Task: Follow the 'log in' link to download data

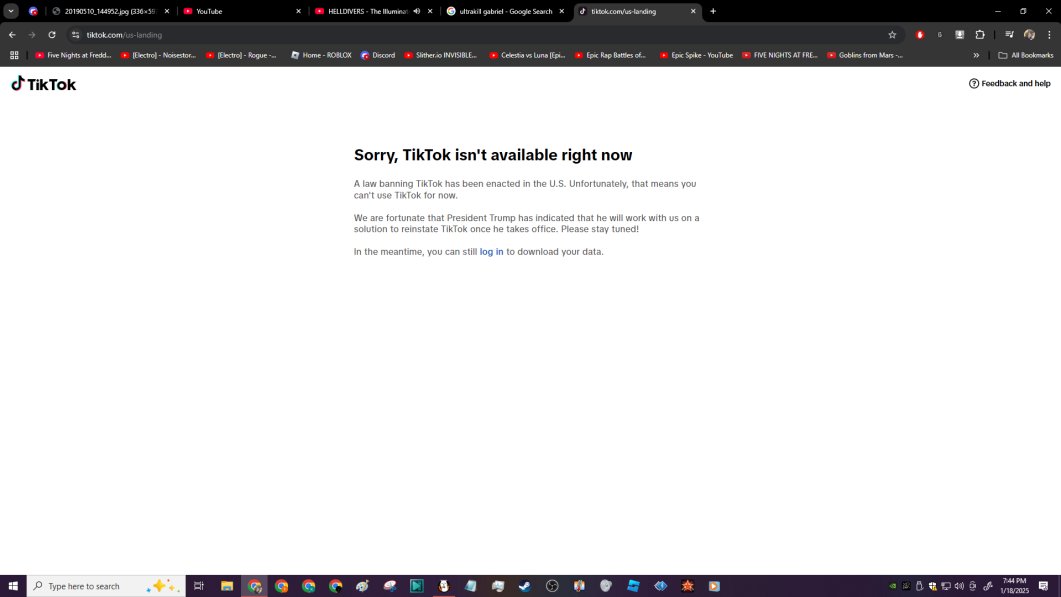Action: 491,252
